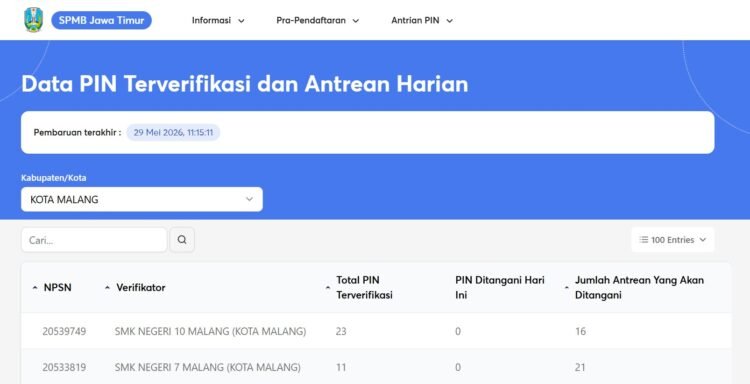The width and height of the screenshot is (750, 384).
Task: Select SMK NEGERI 7 MALANG row name
Action: [x=208, y=367]
